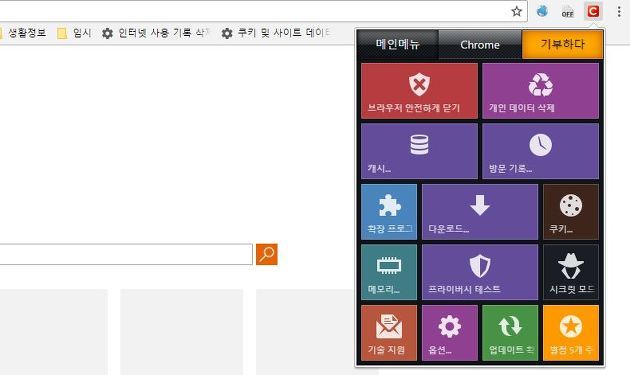This screenshot has width=630, height=375.
Task: Open the 다운로드 arrow tile
Action: click(x=480, y=212)
